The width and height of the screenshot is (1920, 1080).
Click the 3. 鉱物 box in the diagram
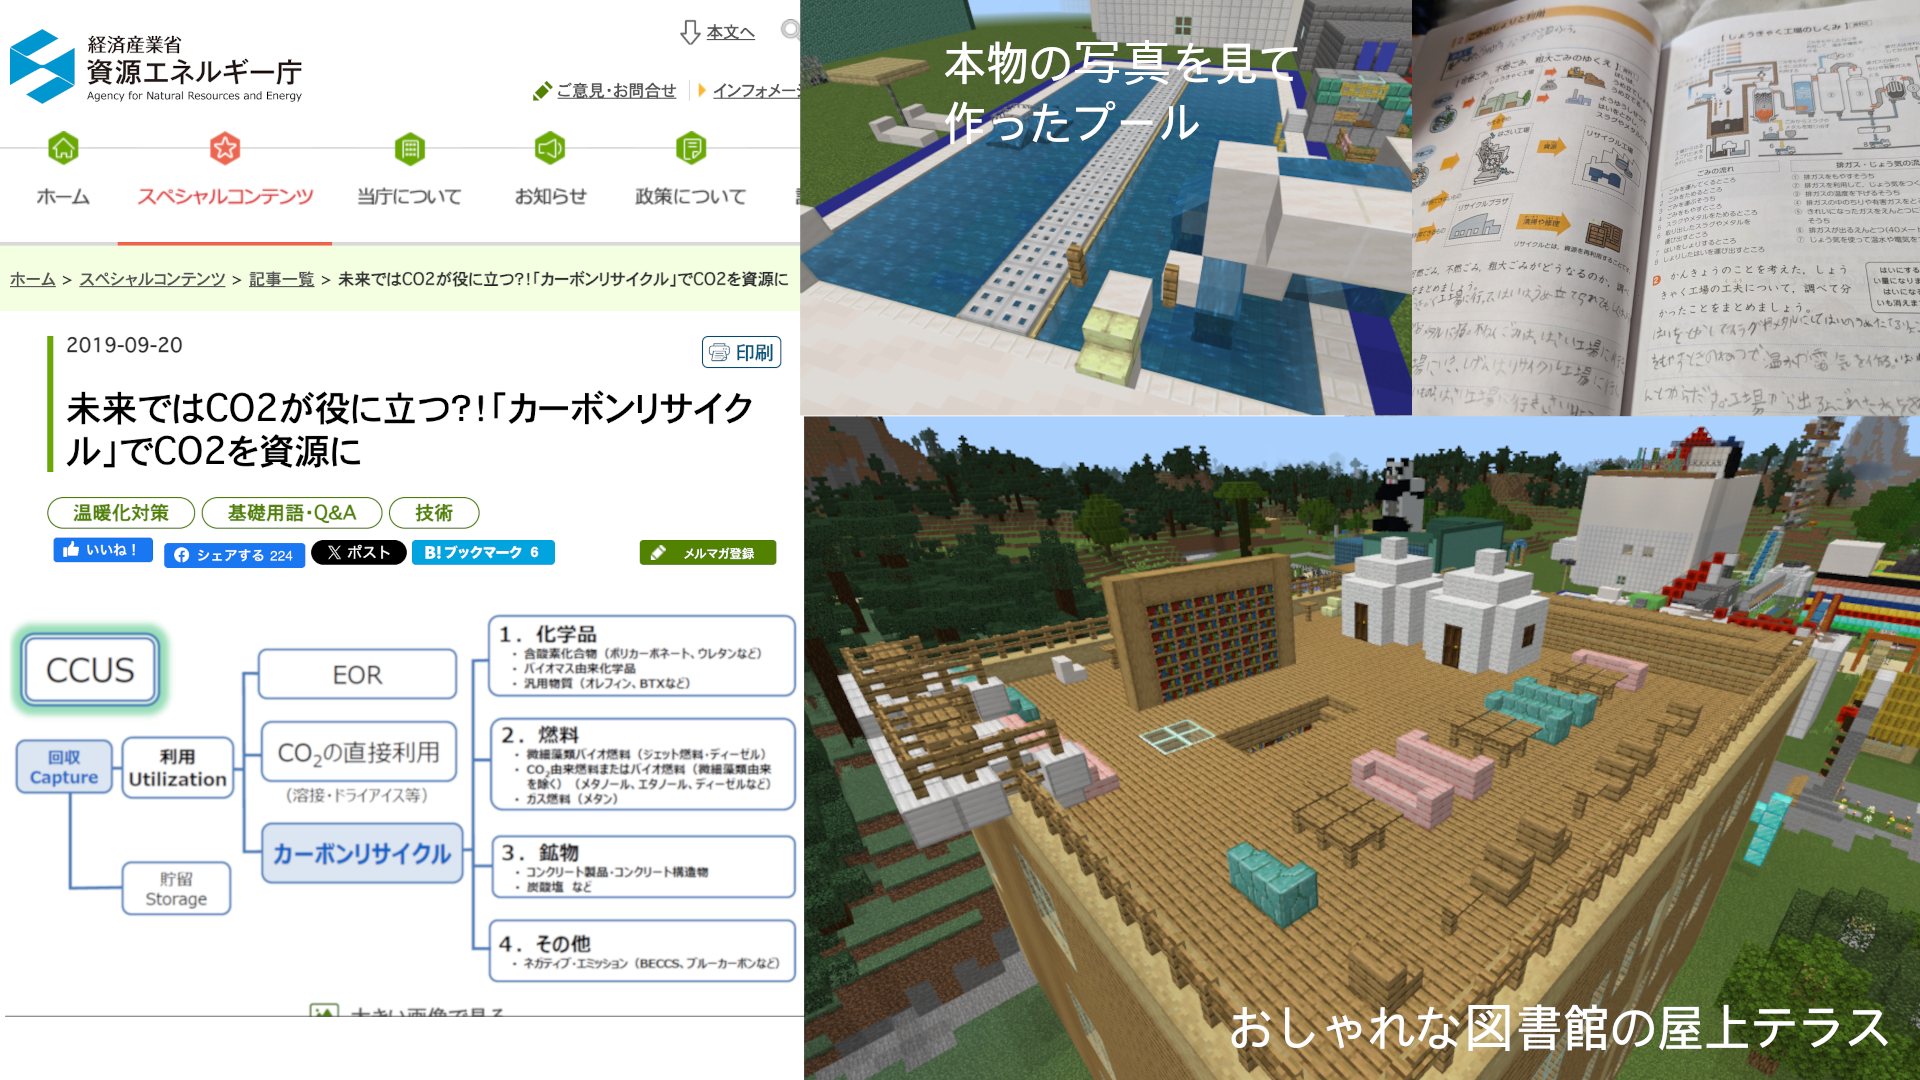tap(643, 867)
